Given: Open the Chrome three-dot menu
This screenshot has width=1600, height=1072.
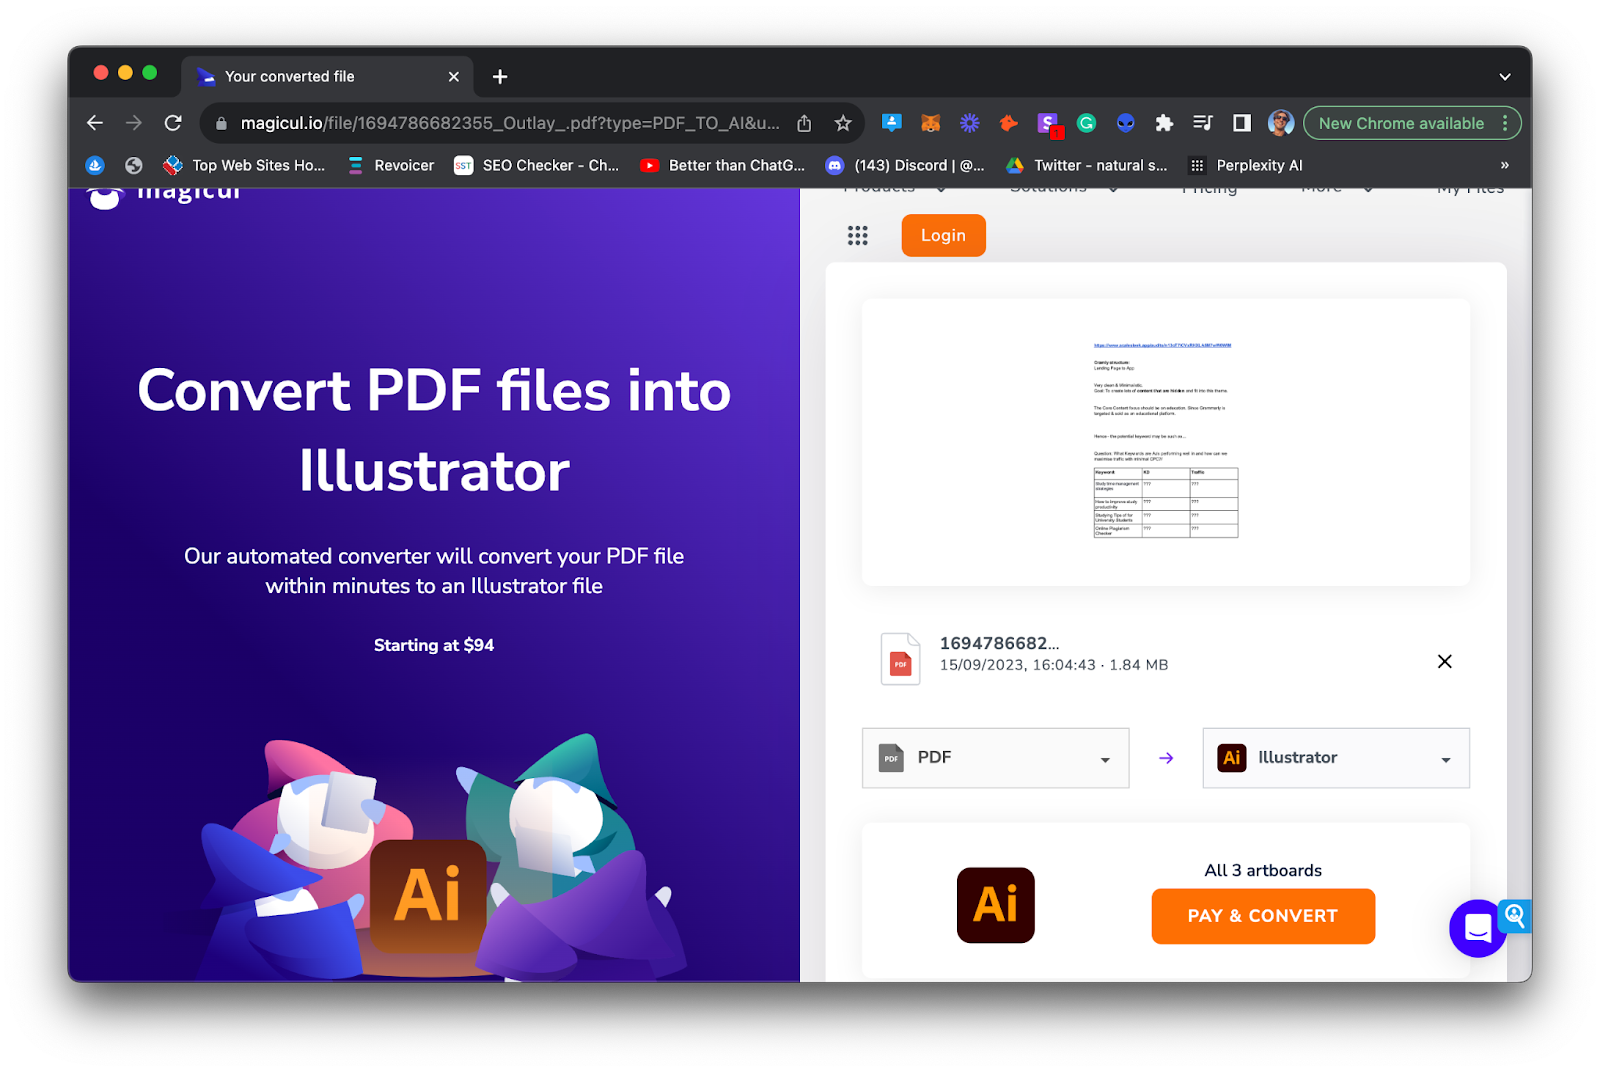Looking at the screenshot, I should (x=1505, y=123).
